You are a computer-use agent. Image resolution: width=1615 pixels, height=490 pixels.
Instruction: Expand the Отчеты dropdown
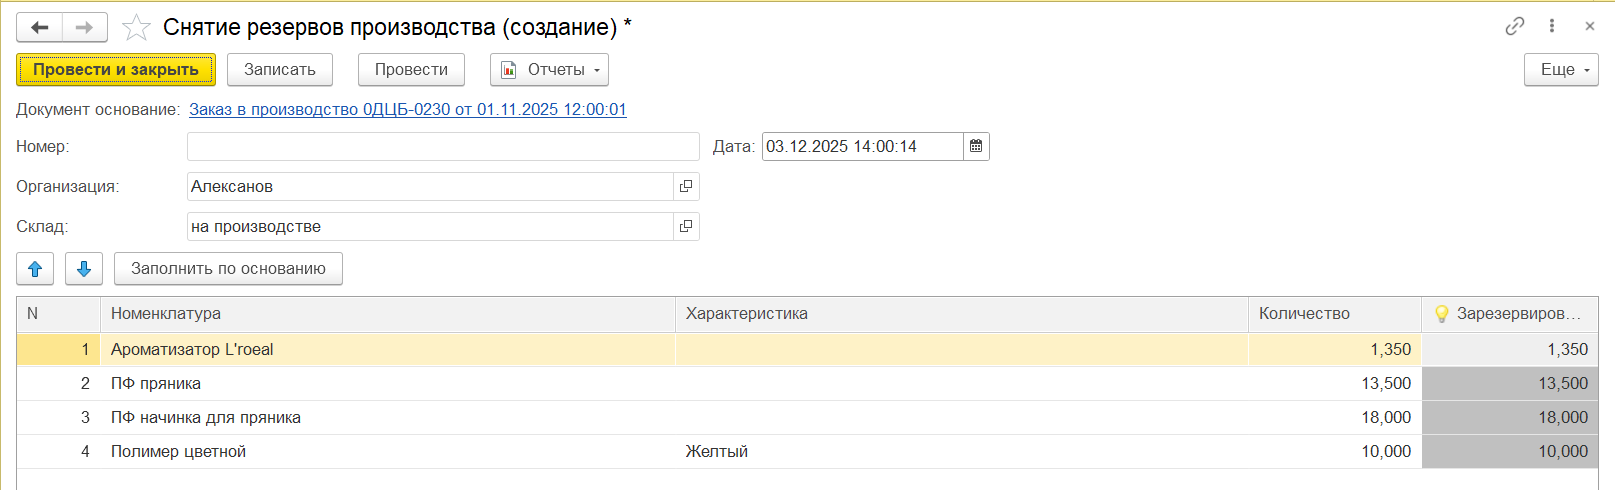point(549,70)
